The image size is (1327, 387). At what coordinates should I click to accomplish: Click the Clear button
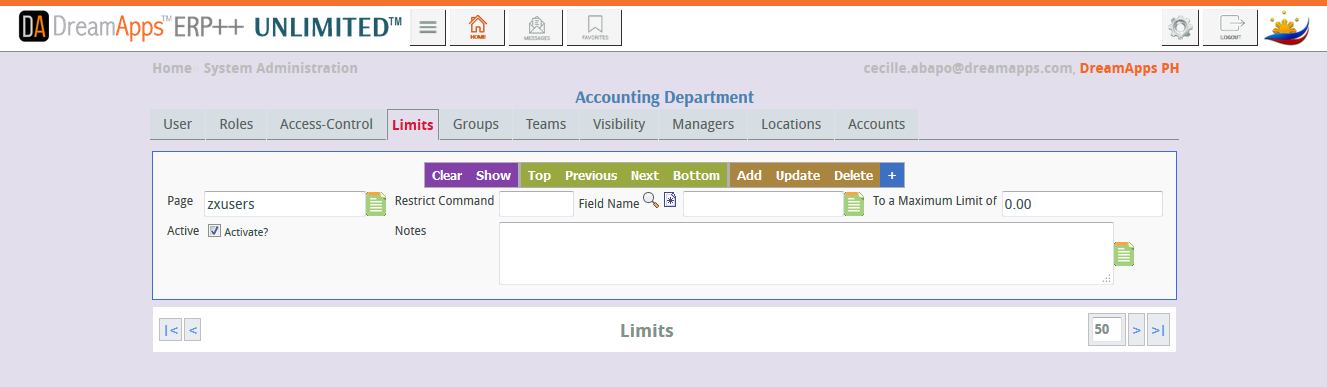coord(447,175)
